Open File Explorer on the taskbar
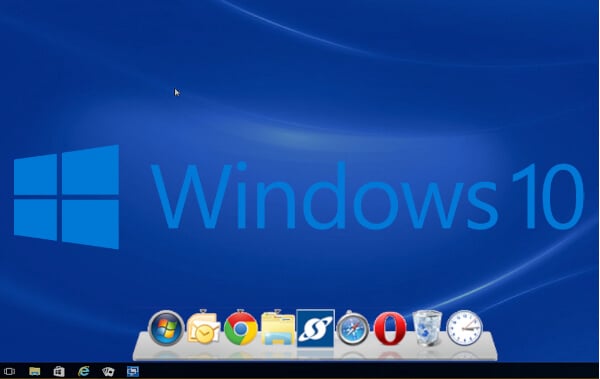The height and width of the screenshot is (379, 600). [x=34, y=371]
